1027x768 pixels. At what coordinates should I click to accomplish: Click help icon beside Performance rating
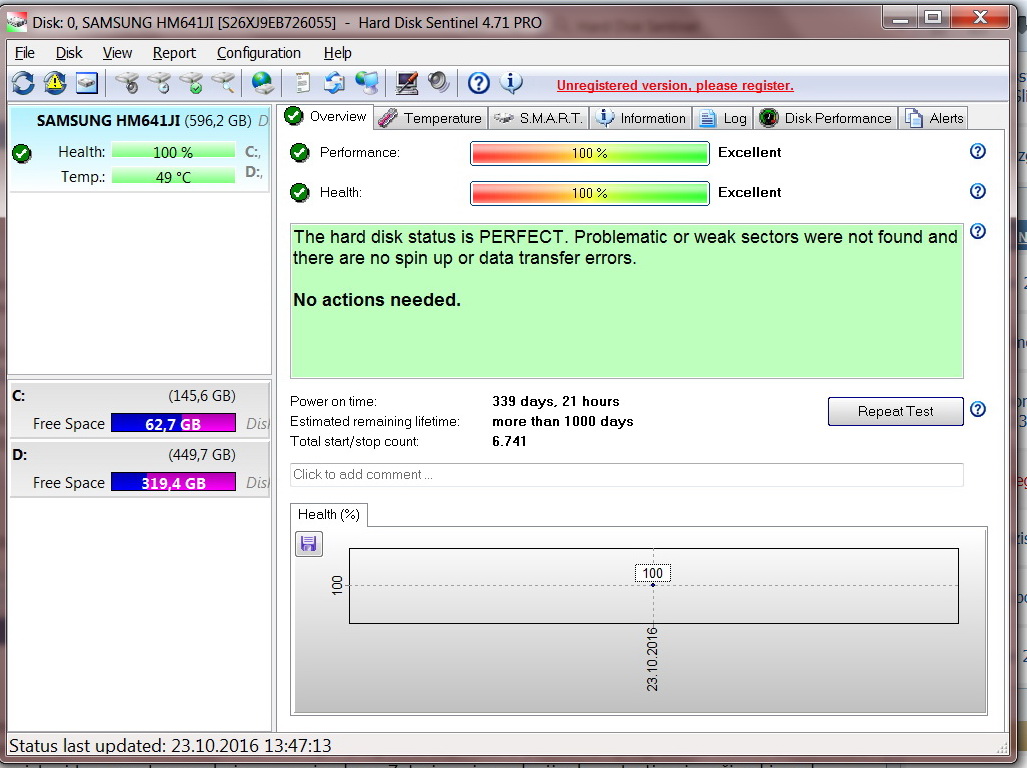click(x=977, y=152)
